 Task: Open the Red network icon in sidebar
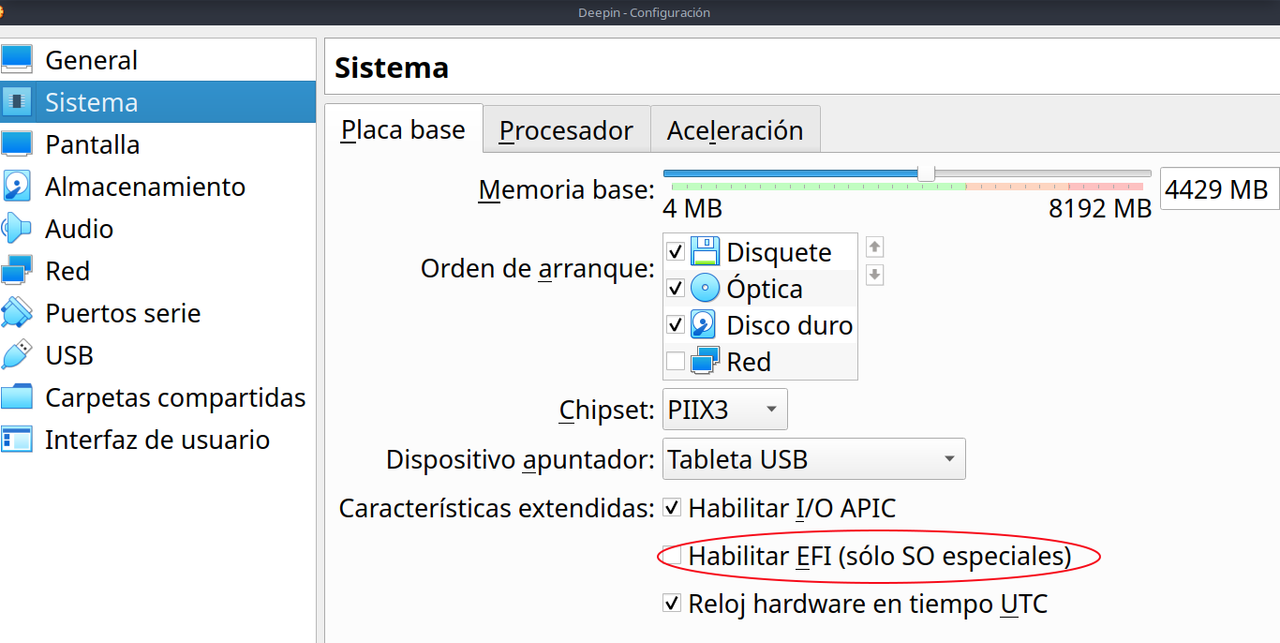point(17,270)
